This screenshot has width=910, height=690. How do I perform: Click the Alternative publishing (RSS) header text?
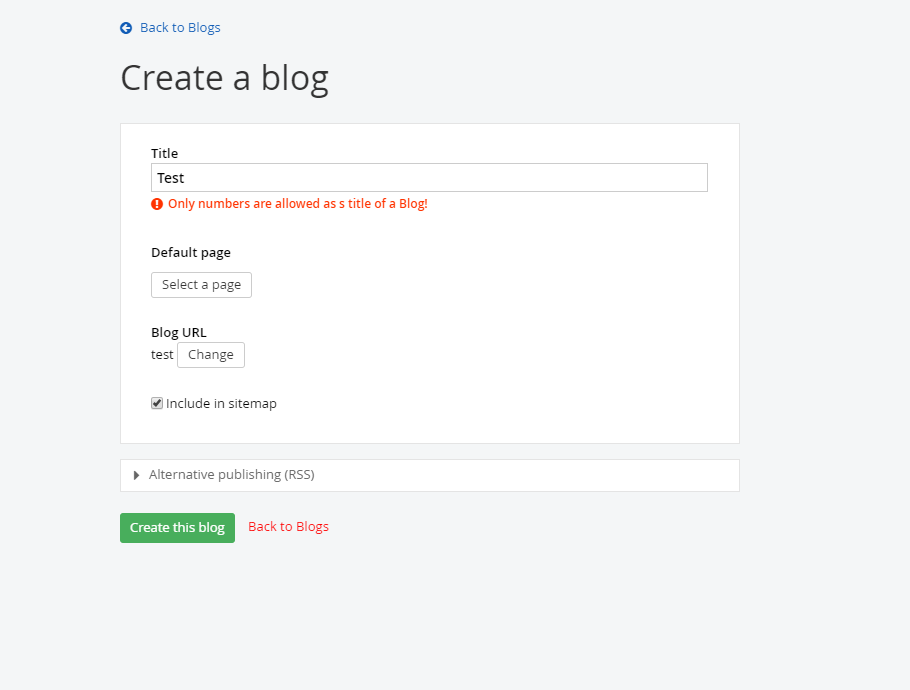pos(232,475)
